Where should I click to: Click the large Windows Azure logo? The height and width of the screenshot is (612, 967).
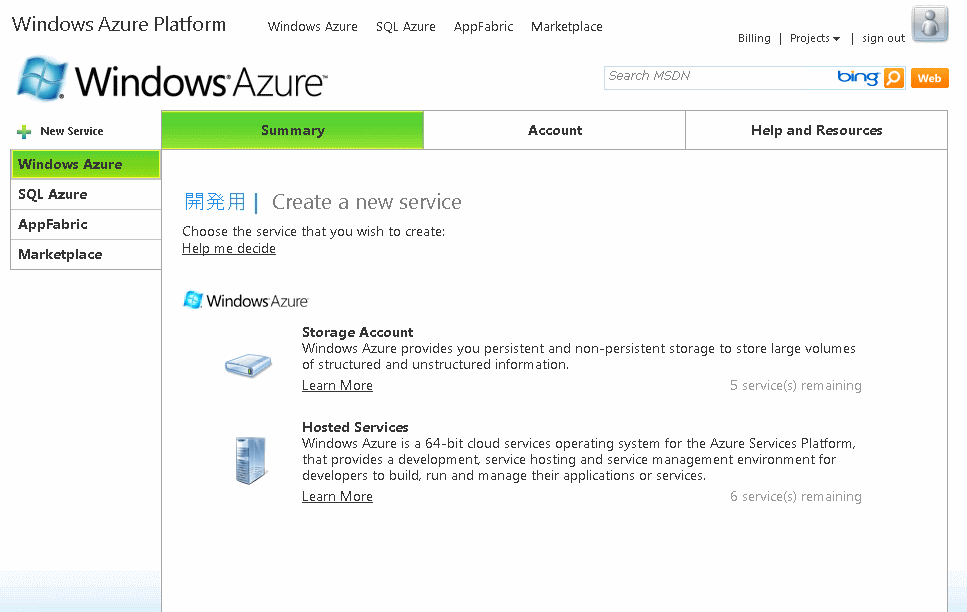click(171, 79)
